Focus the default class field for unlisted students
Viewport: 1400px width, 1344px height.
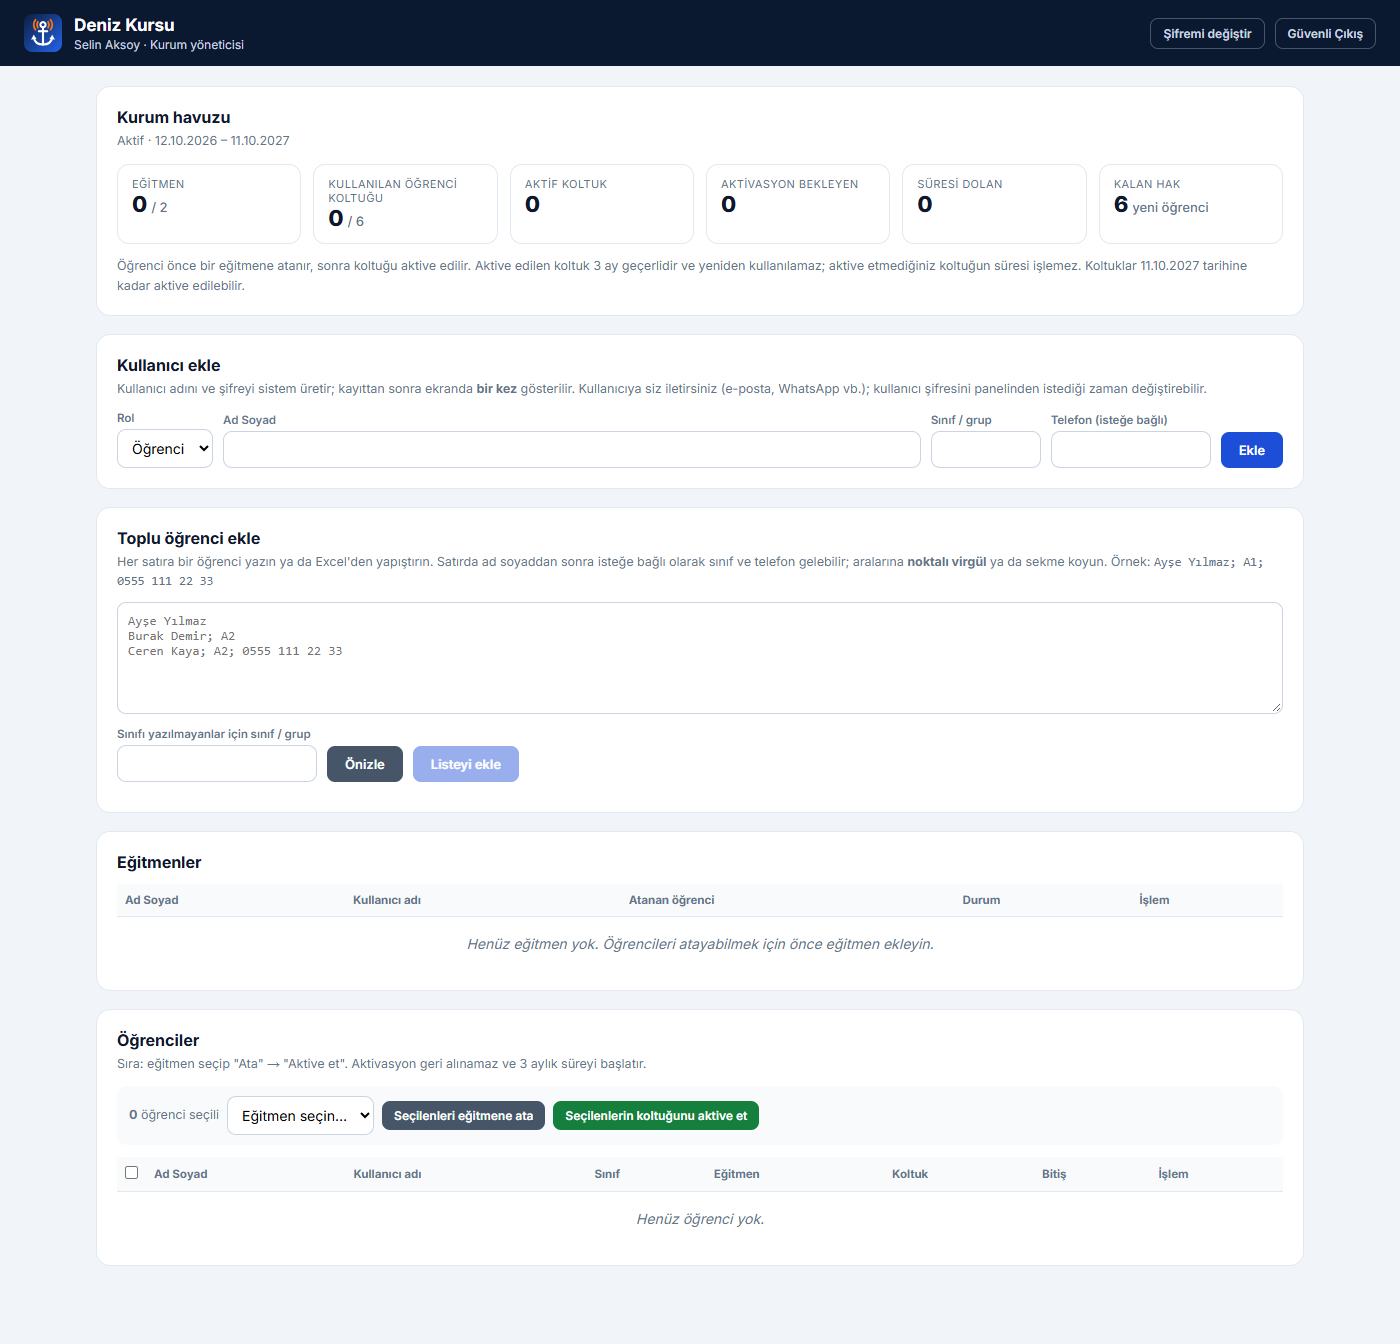(x=217, y=764)
